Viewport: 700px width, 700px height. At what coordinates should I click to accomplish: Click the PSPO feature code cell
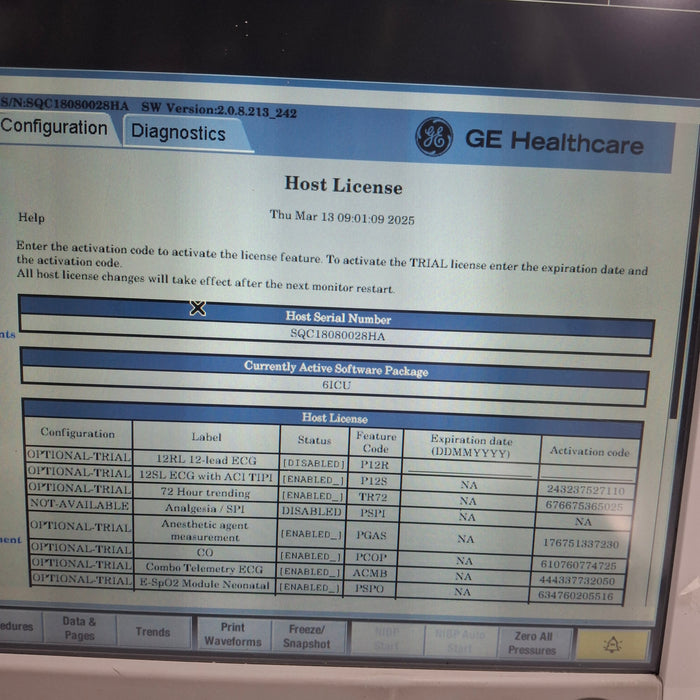pos(369,588)
